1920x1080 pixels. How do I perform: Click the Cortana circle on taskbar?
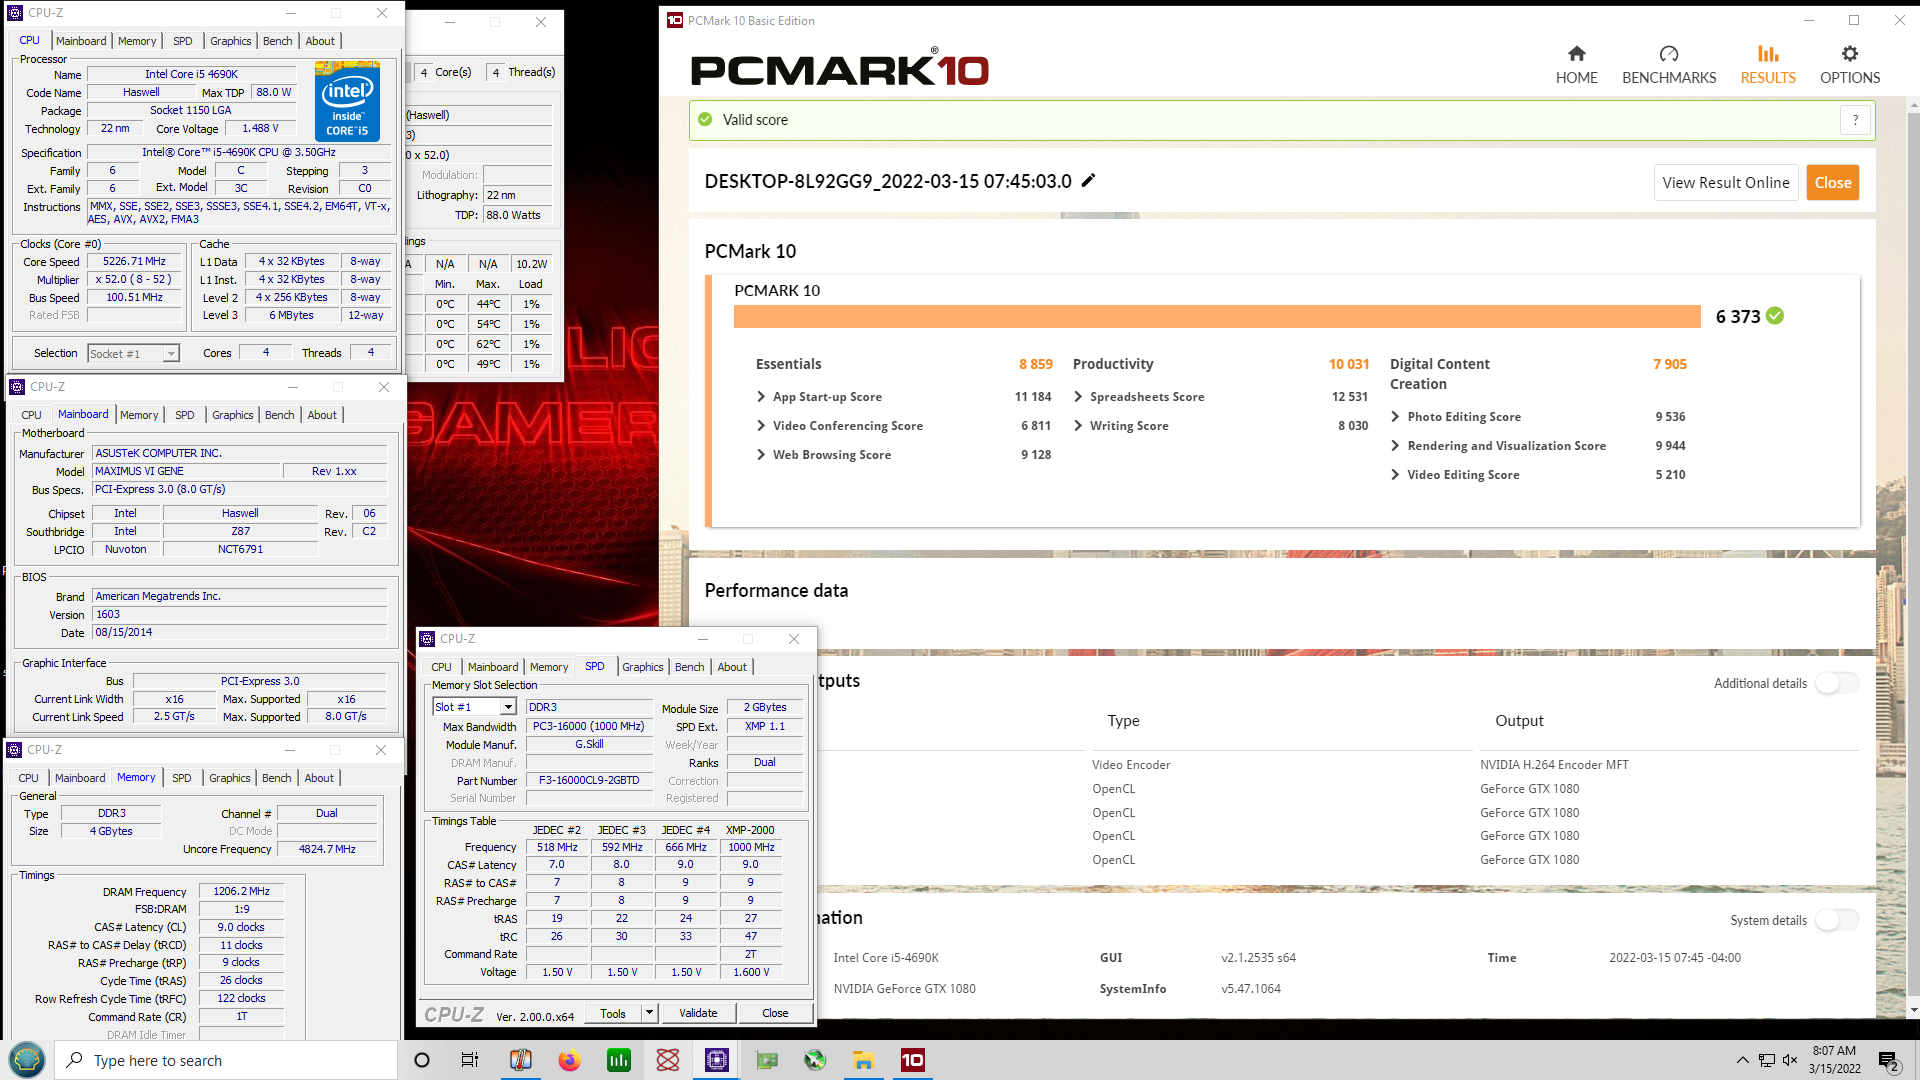click(422, 1060)
